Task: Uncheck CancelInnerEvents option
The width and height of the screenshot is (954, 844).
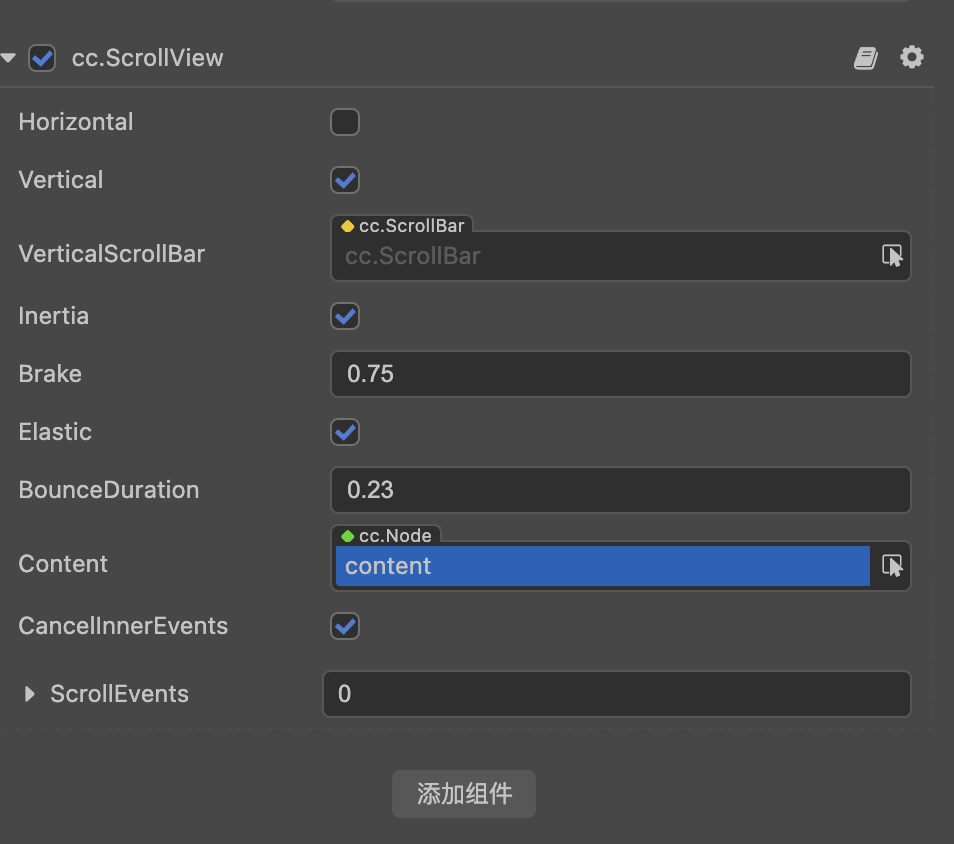Action: coord(345,626)
